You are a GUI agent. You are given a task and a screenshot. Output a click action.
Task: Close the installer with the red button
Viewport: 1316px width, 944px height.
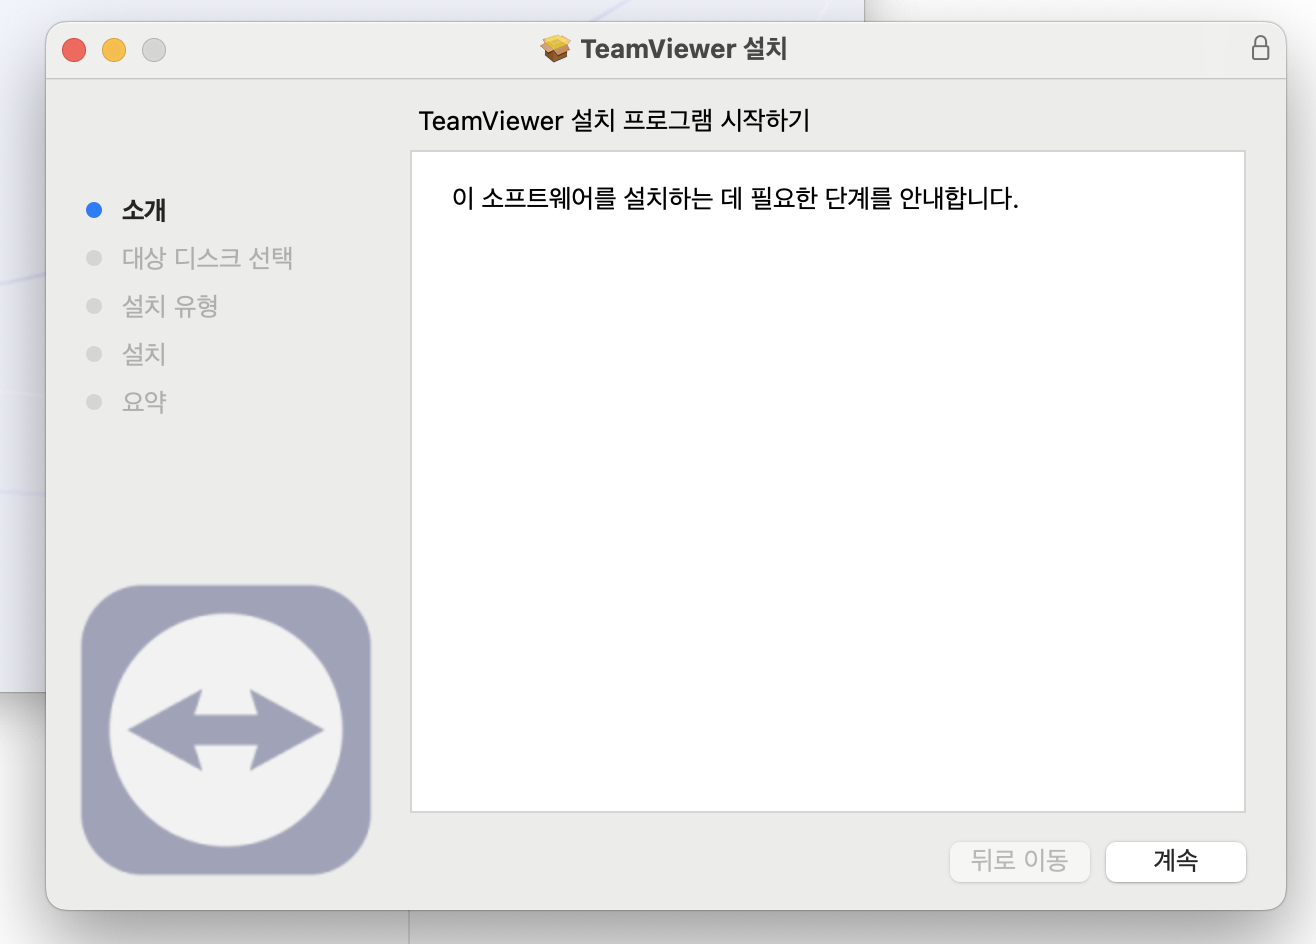pyautogui.click(x=74, y=49)
